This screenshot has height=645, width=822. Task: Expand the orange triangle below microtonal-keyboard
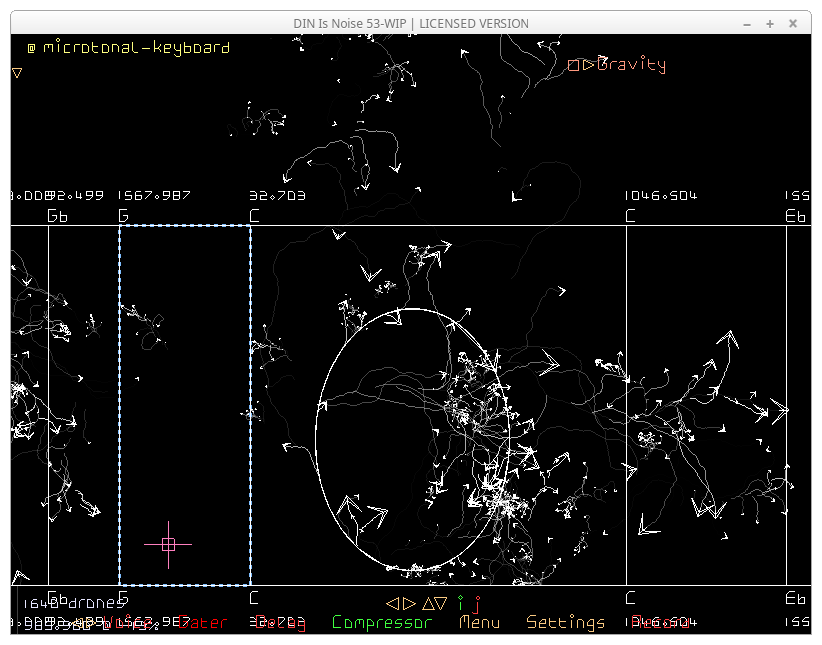[17, 72]
